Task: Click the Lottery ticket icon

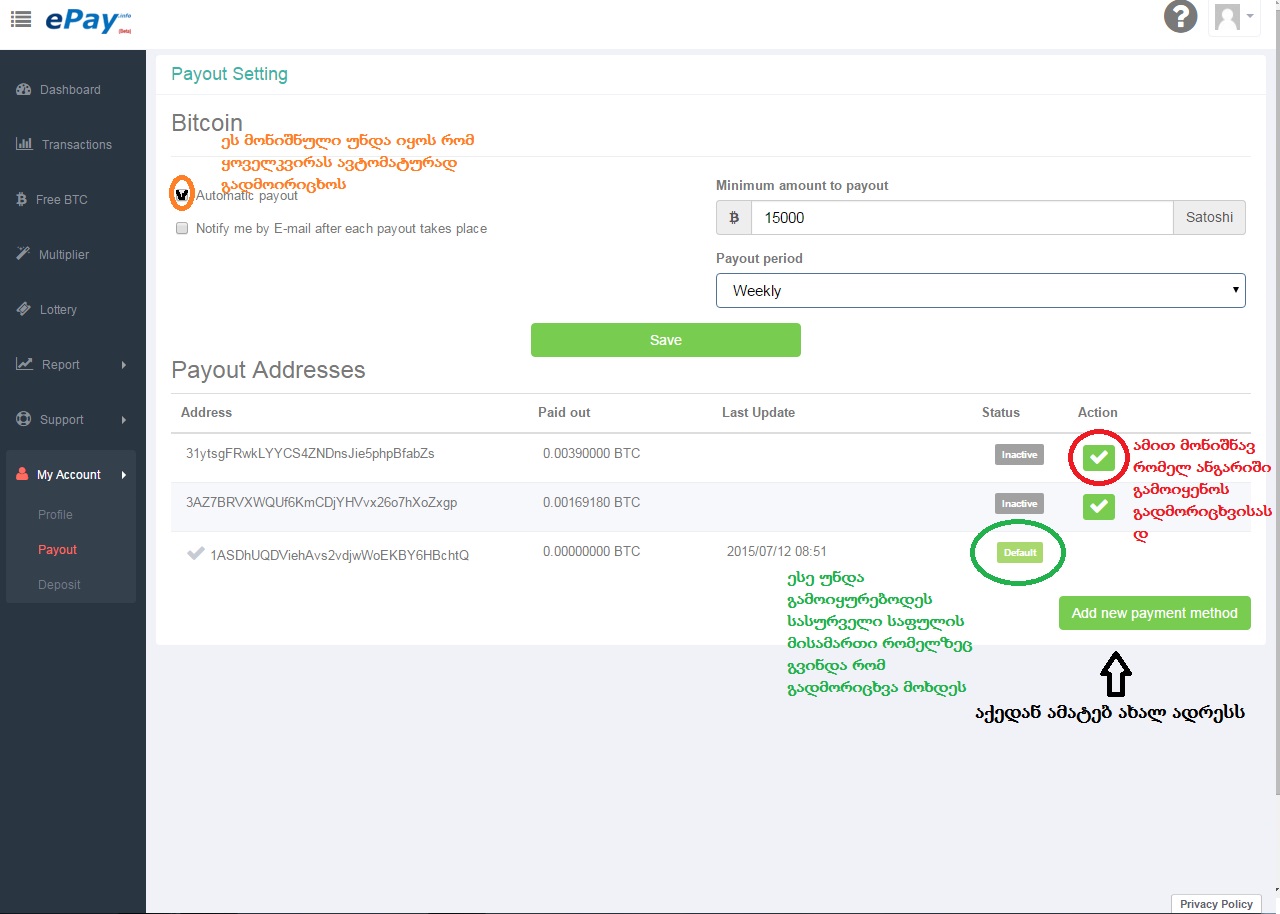Action: pos(24,309)
